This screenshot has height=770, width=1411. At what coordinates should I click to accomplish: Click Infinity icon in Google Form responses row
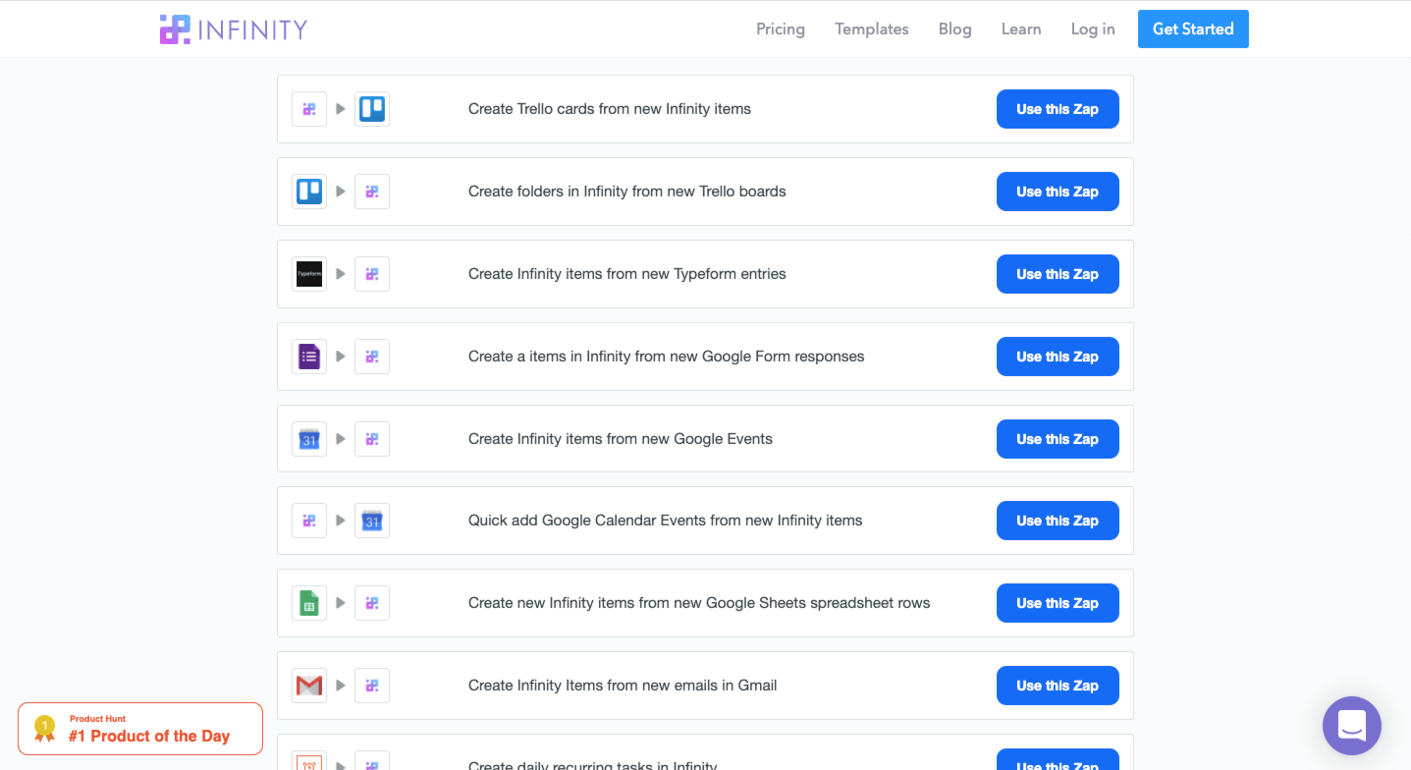(x=372, y=356)
